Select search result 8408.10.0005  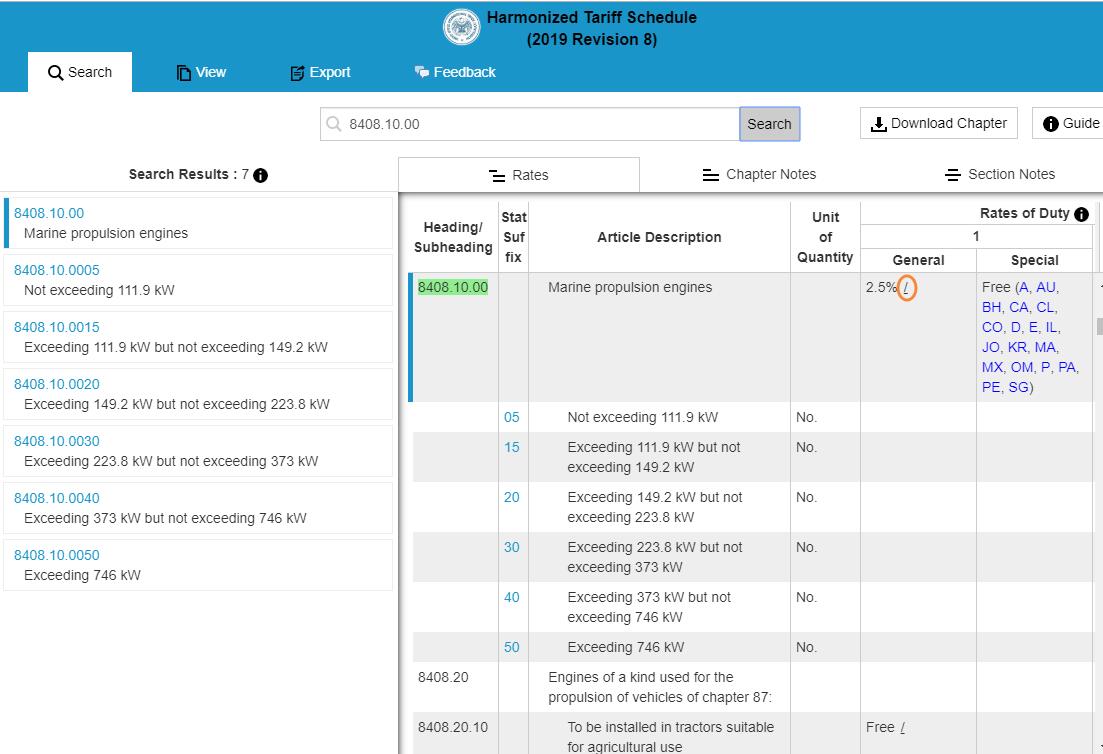tap(198, 280)
